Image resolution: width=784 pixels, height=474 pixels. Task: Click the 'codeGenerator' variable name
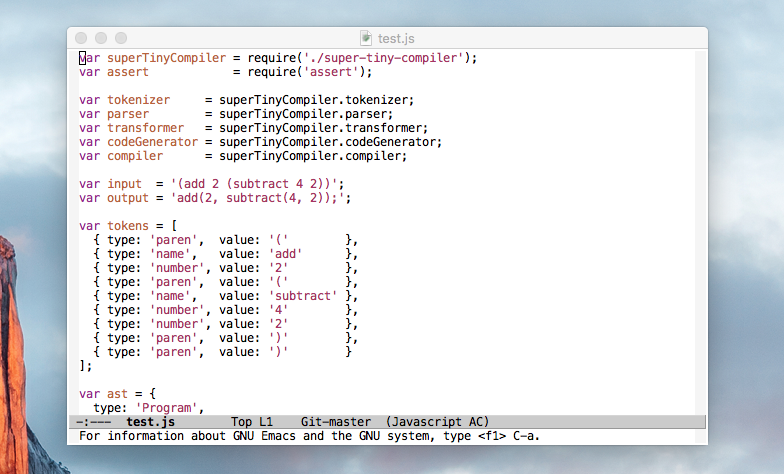152,142
